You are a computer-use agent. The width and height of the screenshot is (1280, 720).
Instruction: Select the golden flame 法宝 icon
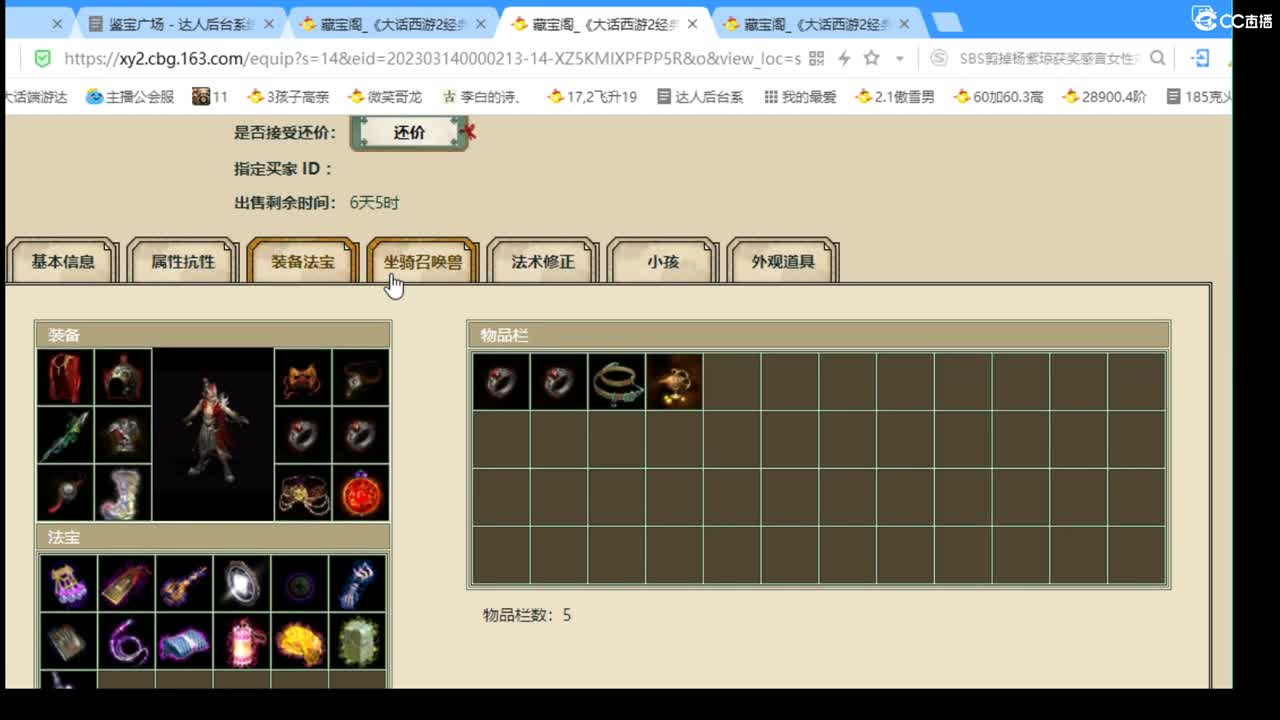tap(299, 641)
